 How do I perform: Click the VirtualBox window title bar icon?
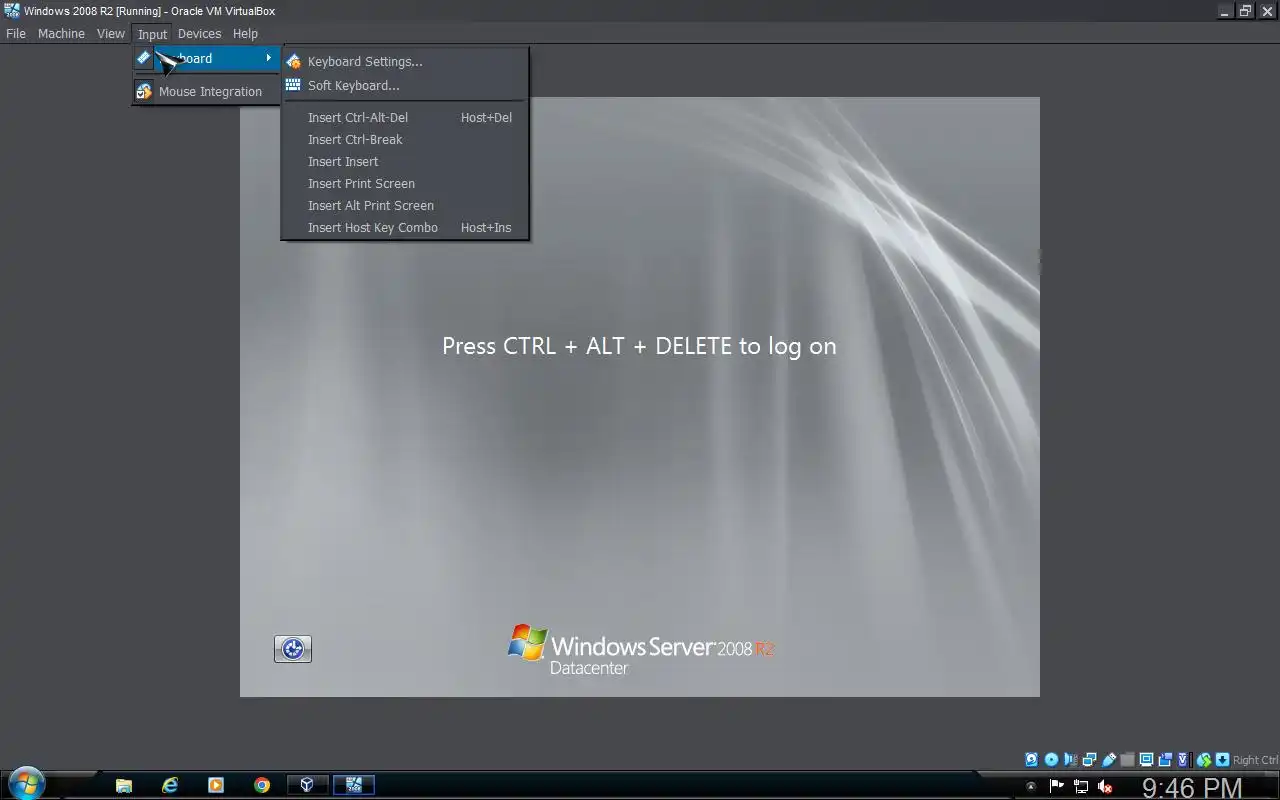(11, 10)
